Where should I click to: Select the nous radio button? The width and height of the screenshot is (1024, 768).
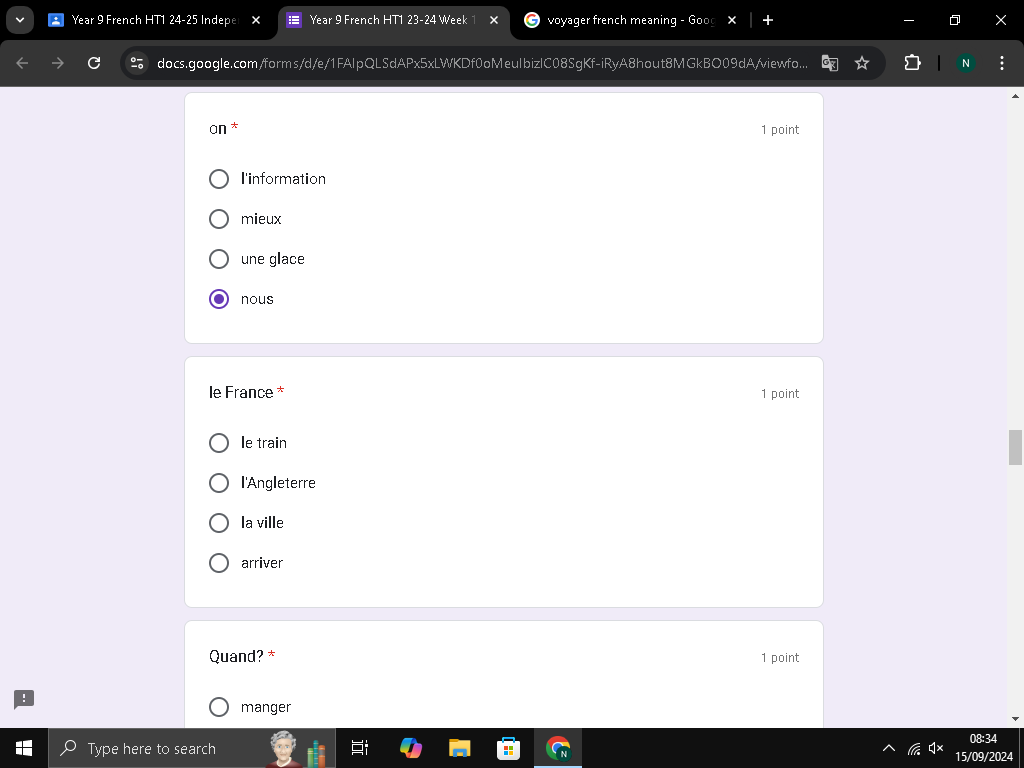[x=219, y=299]
